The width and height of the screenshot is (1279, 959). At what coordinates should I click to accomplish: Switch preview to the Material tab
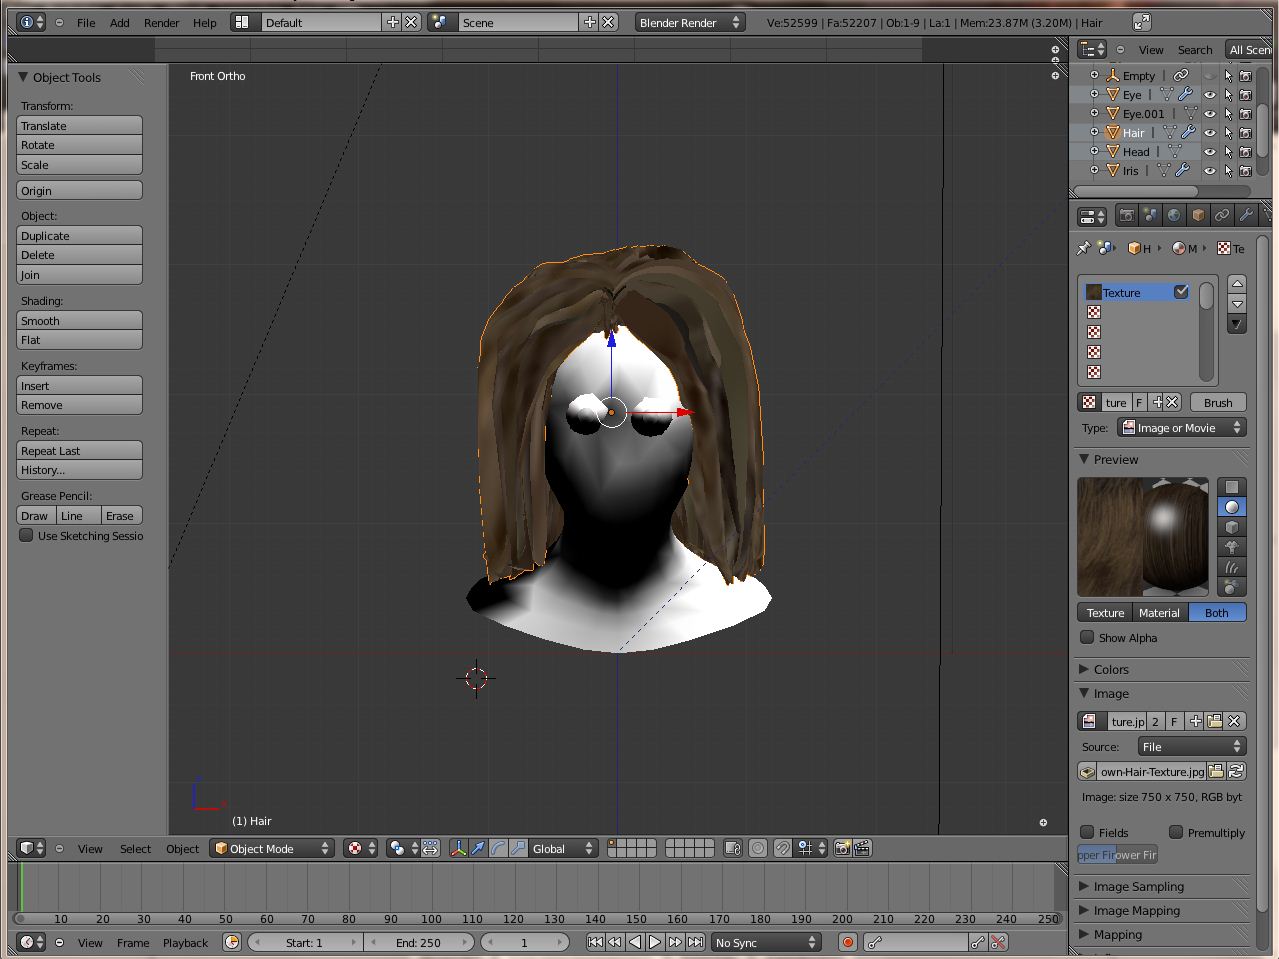click(x=1159, y=613)
